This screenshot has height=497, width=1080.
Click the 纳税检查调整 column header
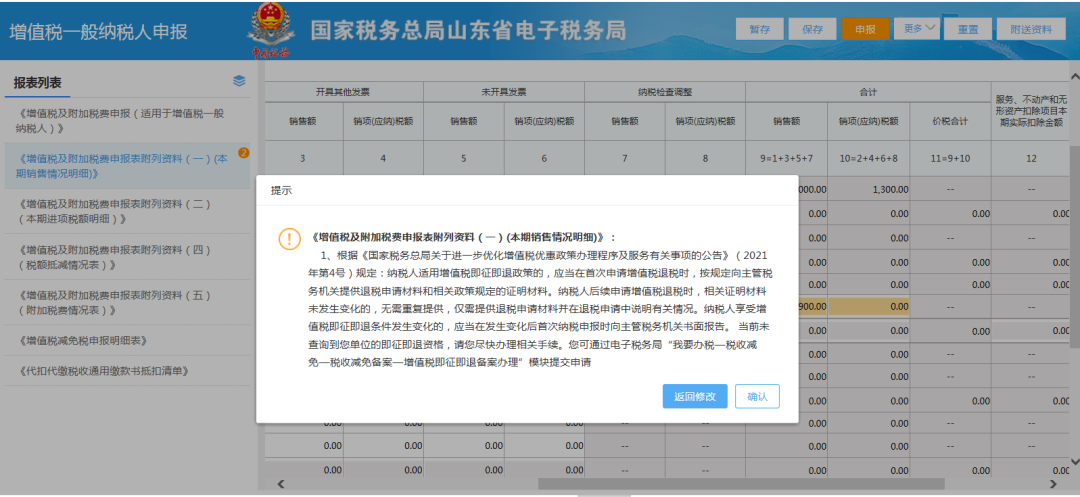click(x=665, y=92)
